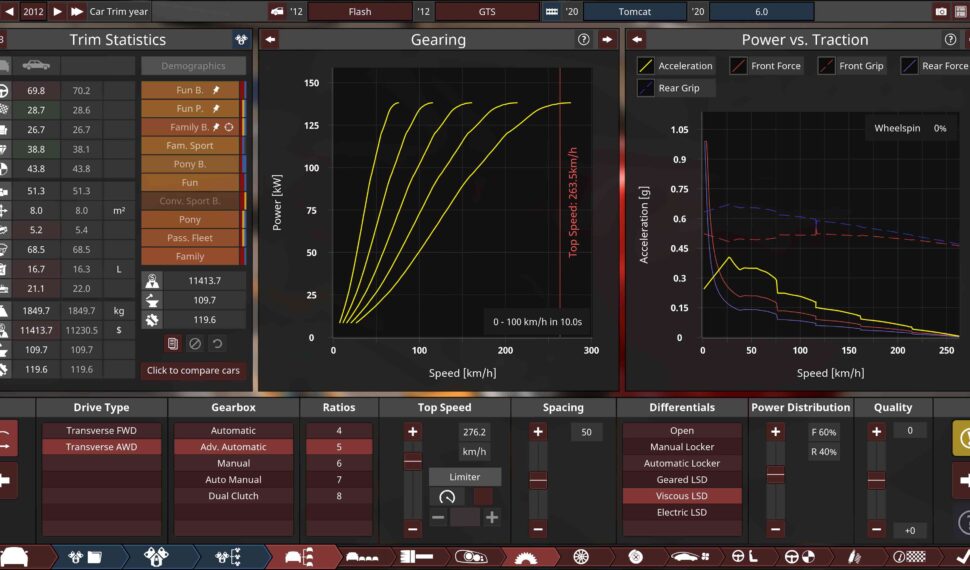Open the Gearing help icon

(584, 40)
